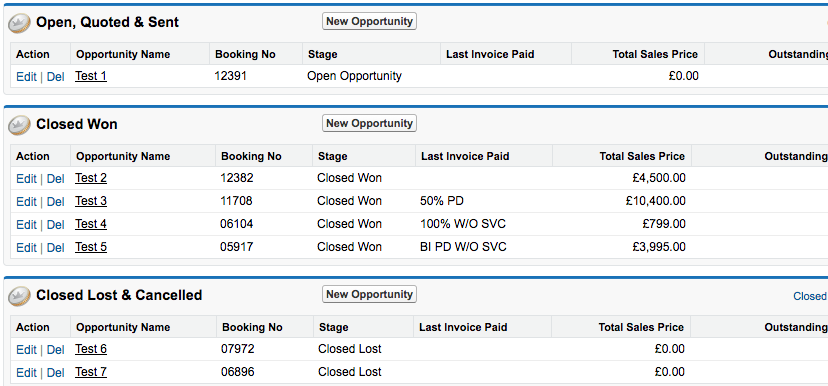Screen dimensions: 828x386
Task: Open the Test 7 opportunity
Action: tap(91, 372)
